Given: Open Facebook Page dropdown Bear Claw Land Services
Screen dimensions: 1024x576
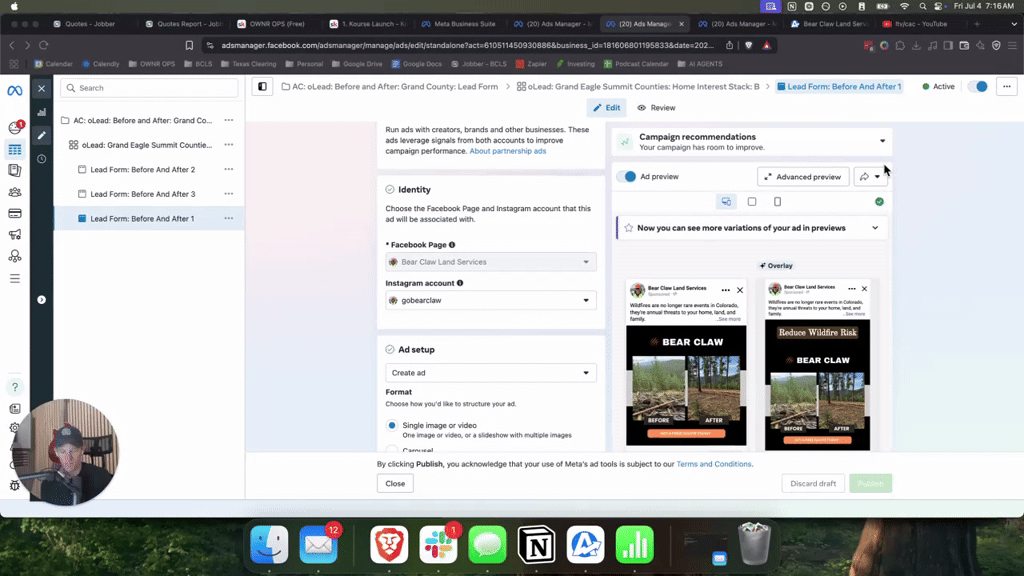Looking at the screenshot, I should pyautogui.click(x=490, y=262).
